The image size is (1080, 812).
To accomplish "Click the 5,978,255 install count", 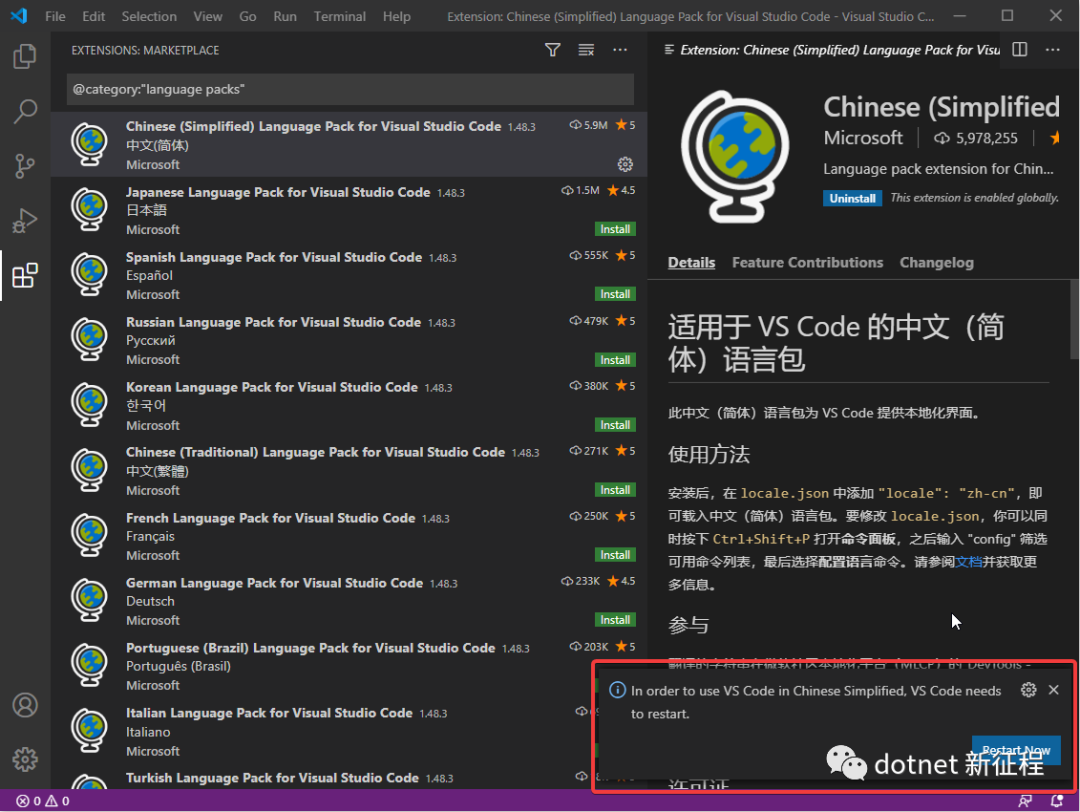I will tap(986, 138).
